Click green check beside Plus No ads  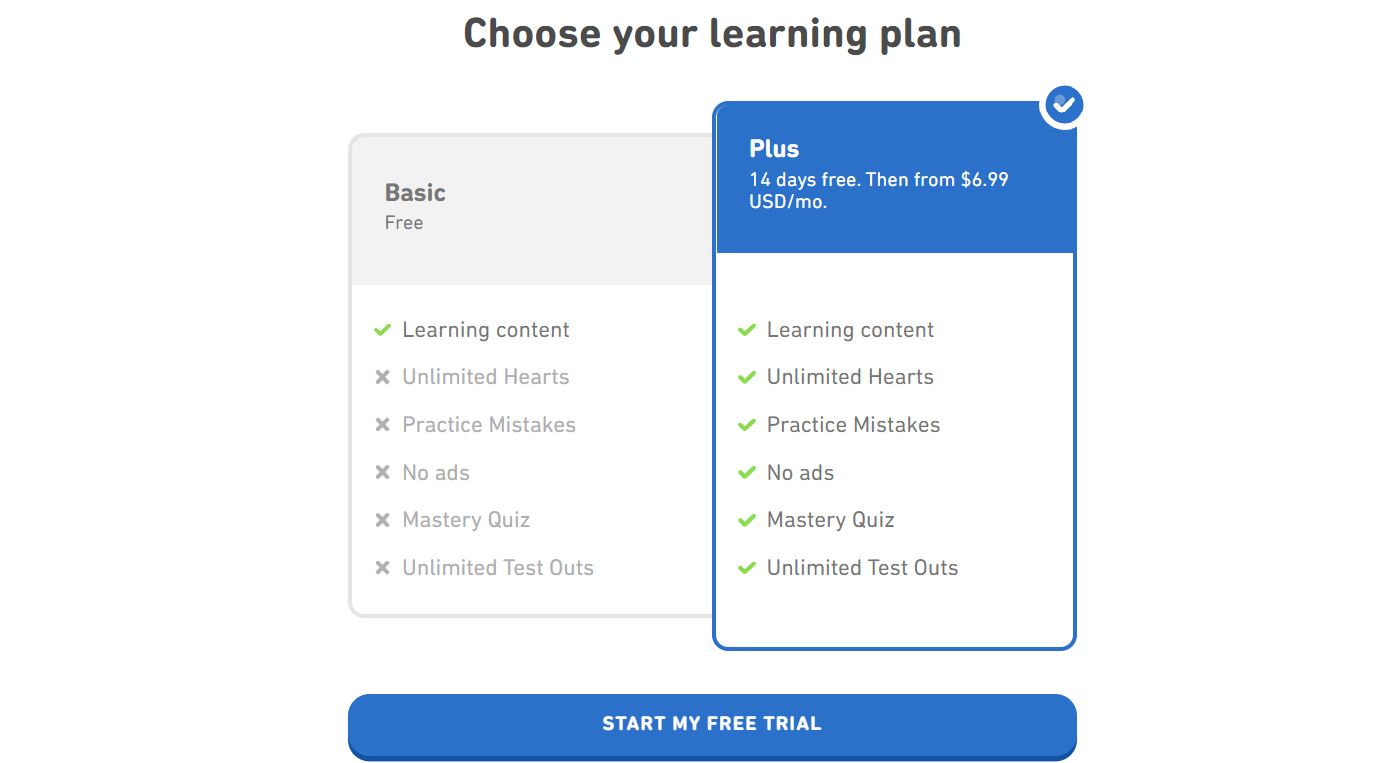pyautogui.click(x=746, y=473)
